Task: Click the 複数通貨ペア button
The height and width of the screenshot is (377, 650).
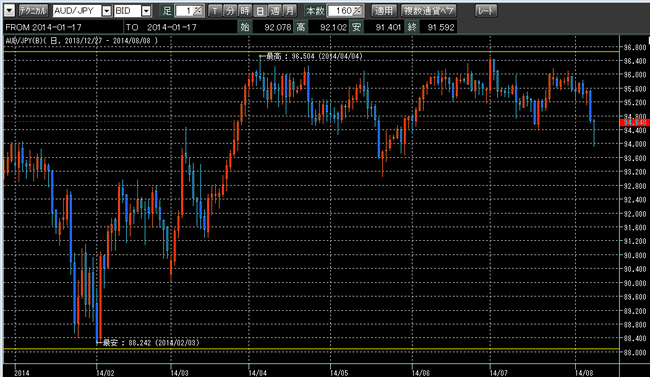Action: (429, 11)
